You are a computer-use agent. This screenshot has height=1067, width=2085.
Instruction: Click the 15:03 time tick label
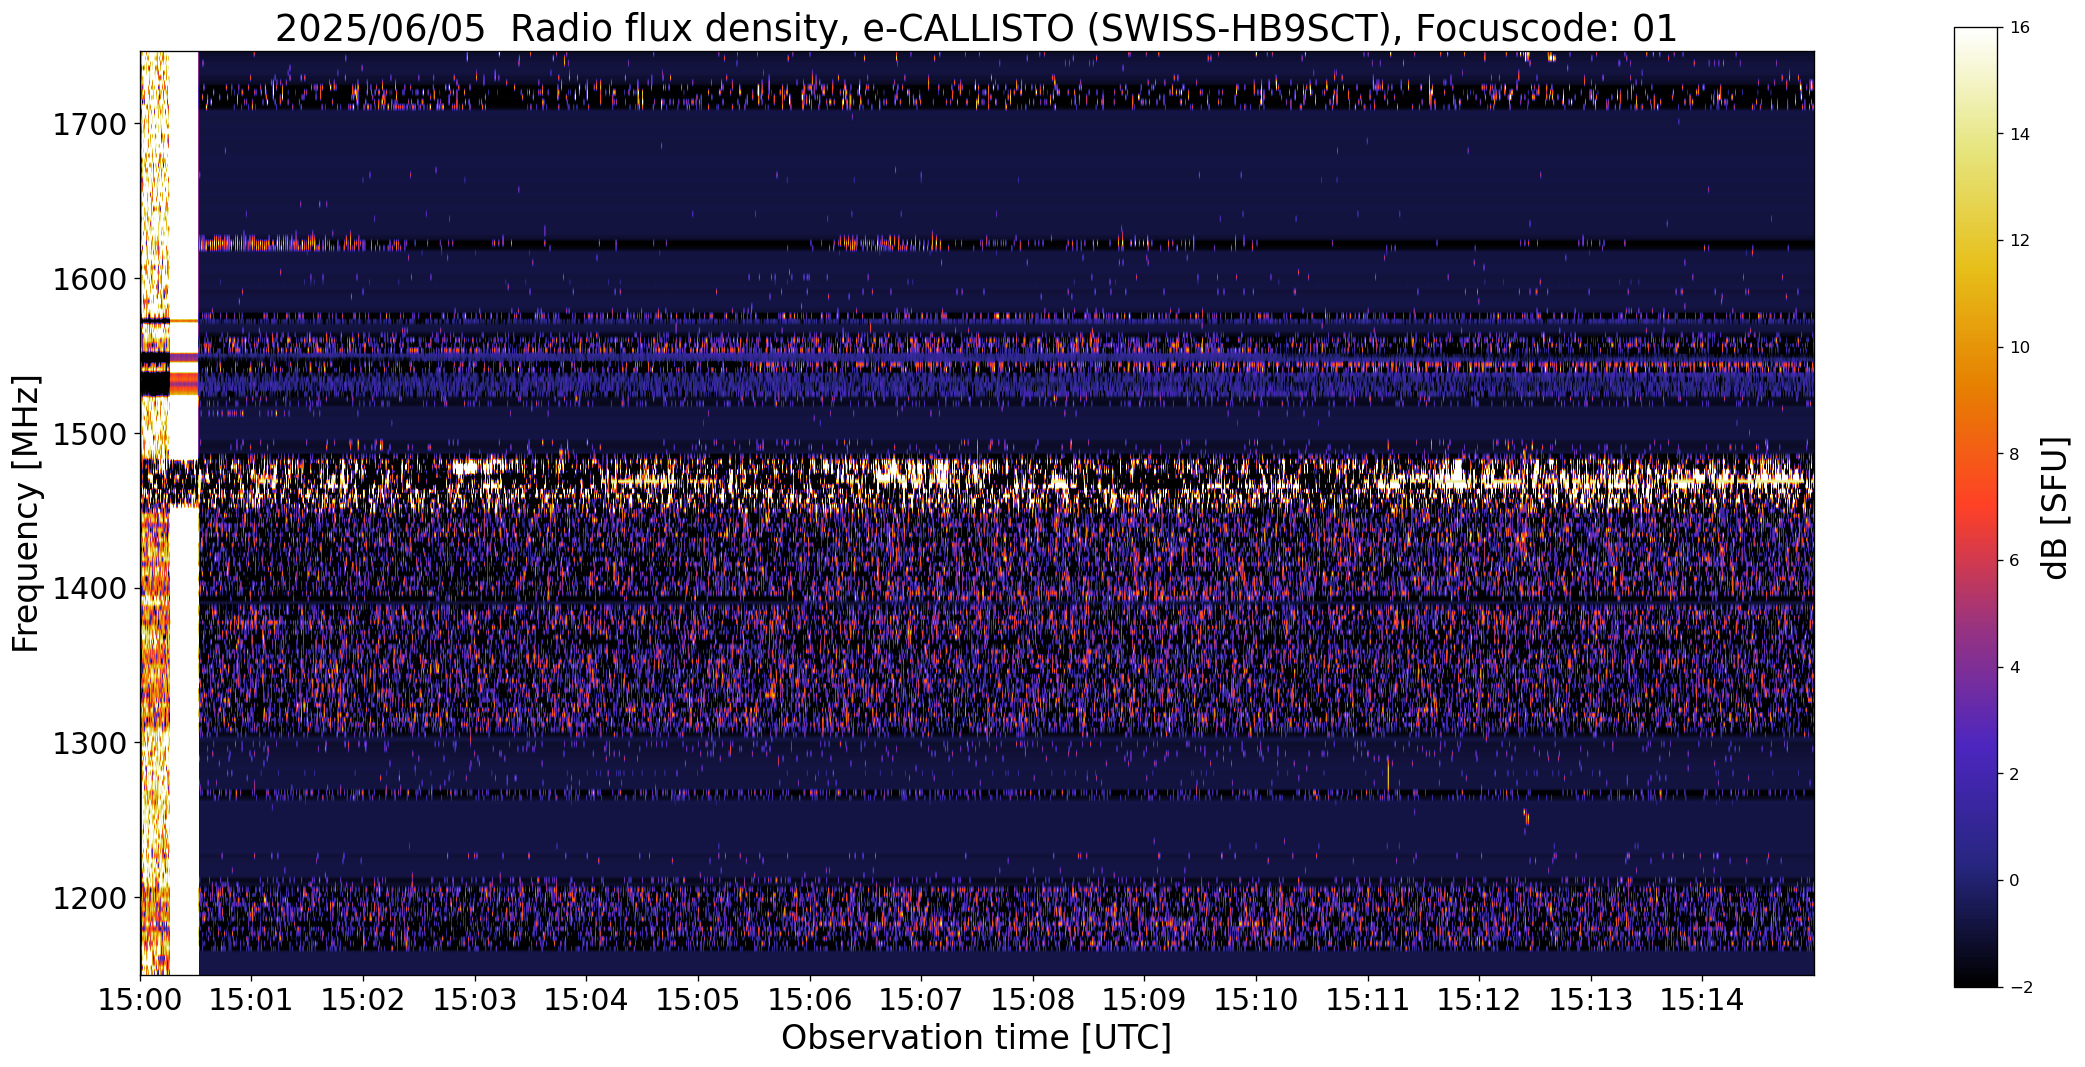pos(475,1000)
